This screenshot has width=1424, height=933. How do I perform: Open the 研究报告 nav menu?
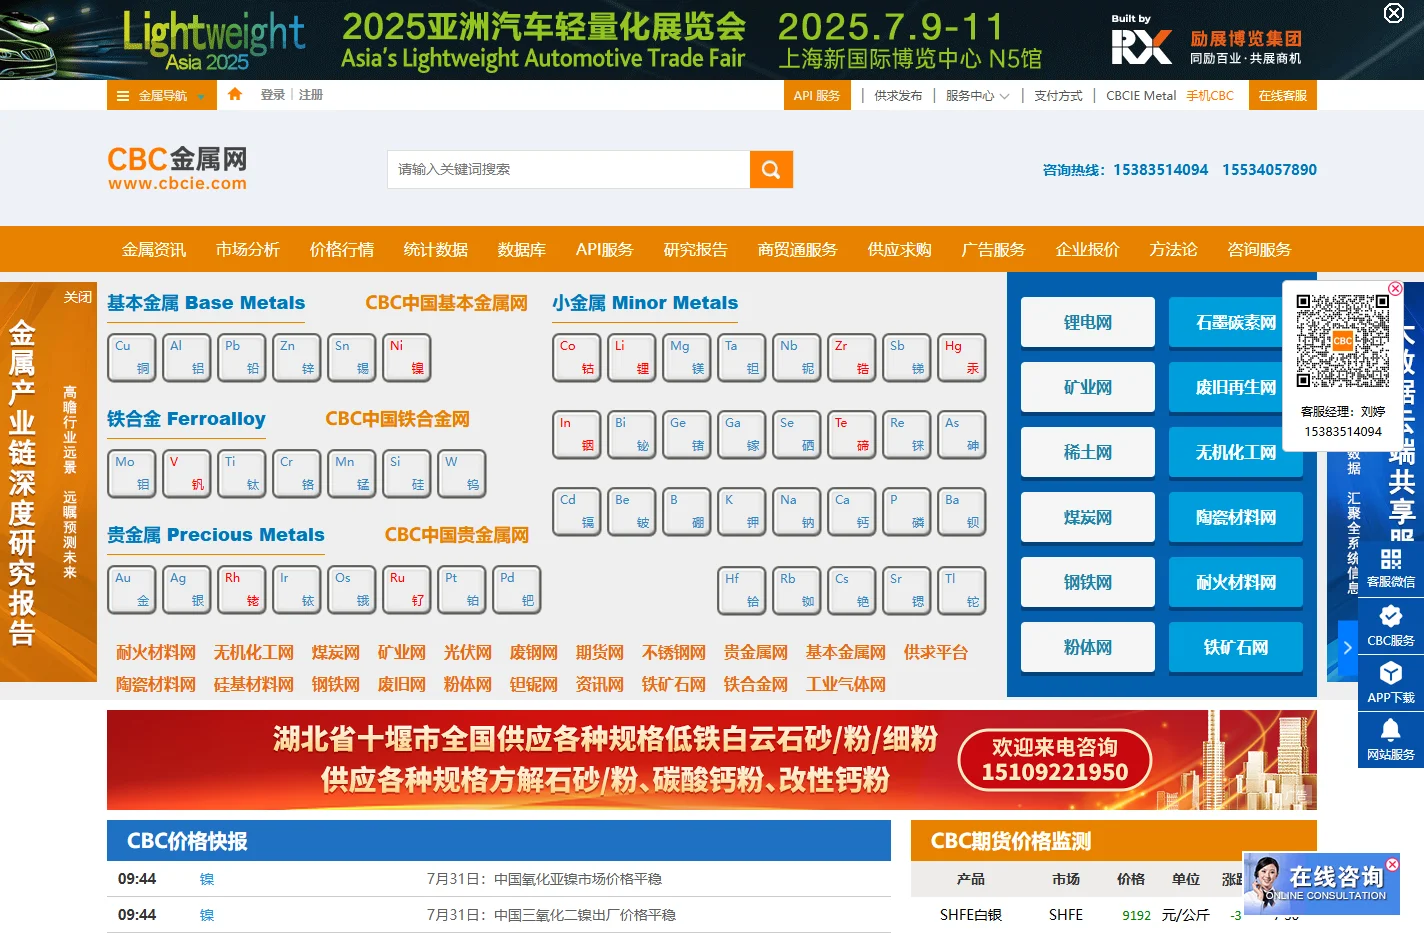(x=696, y=249)
